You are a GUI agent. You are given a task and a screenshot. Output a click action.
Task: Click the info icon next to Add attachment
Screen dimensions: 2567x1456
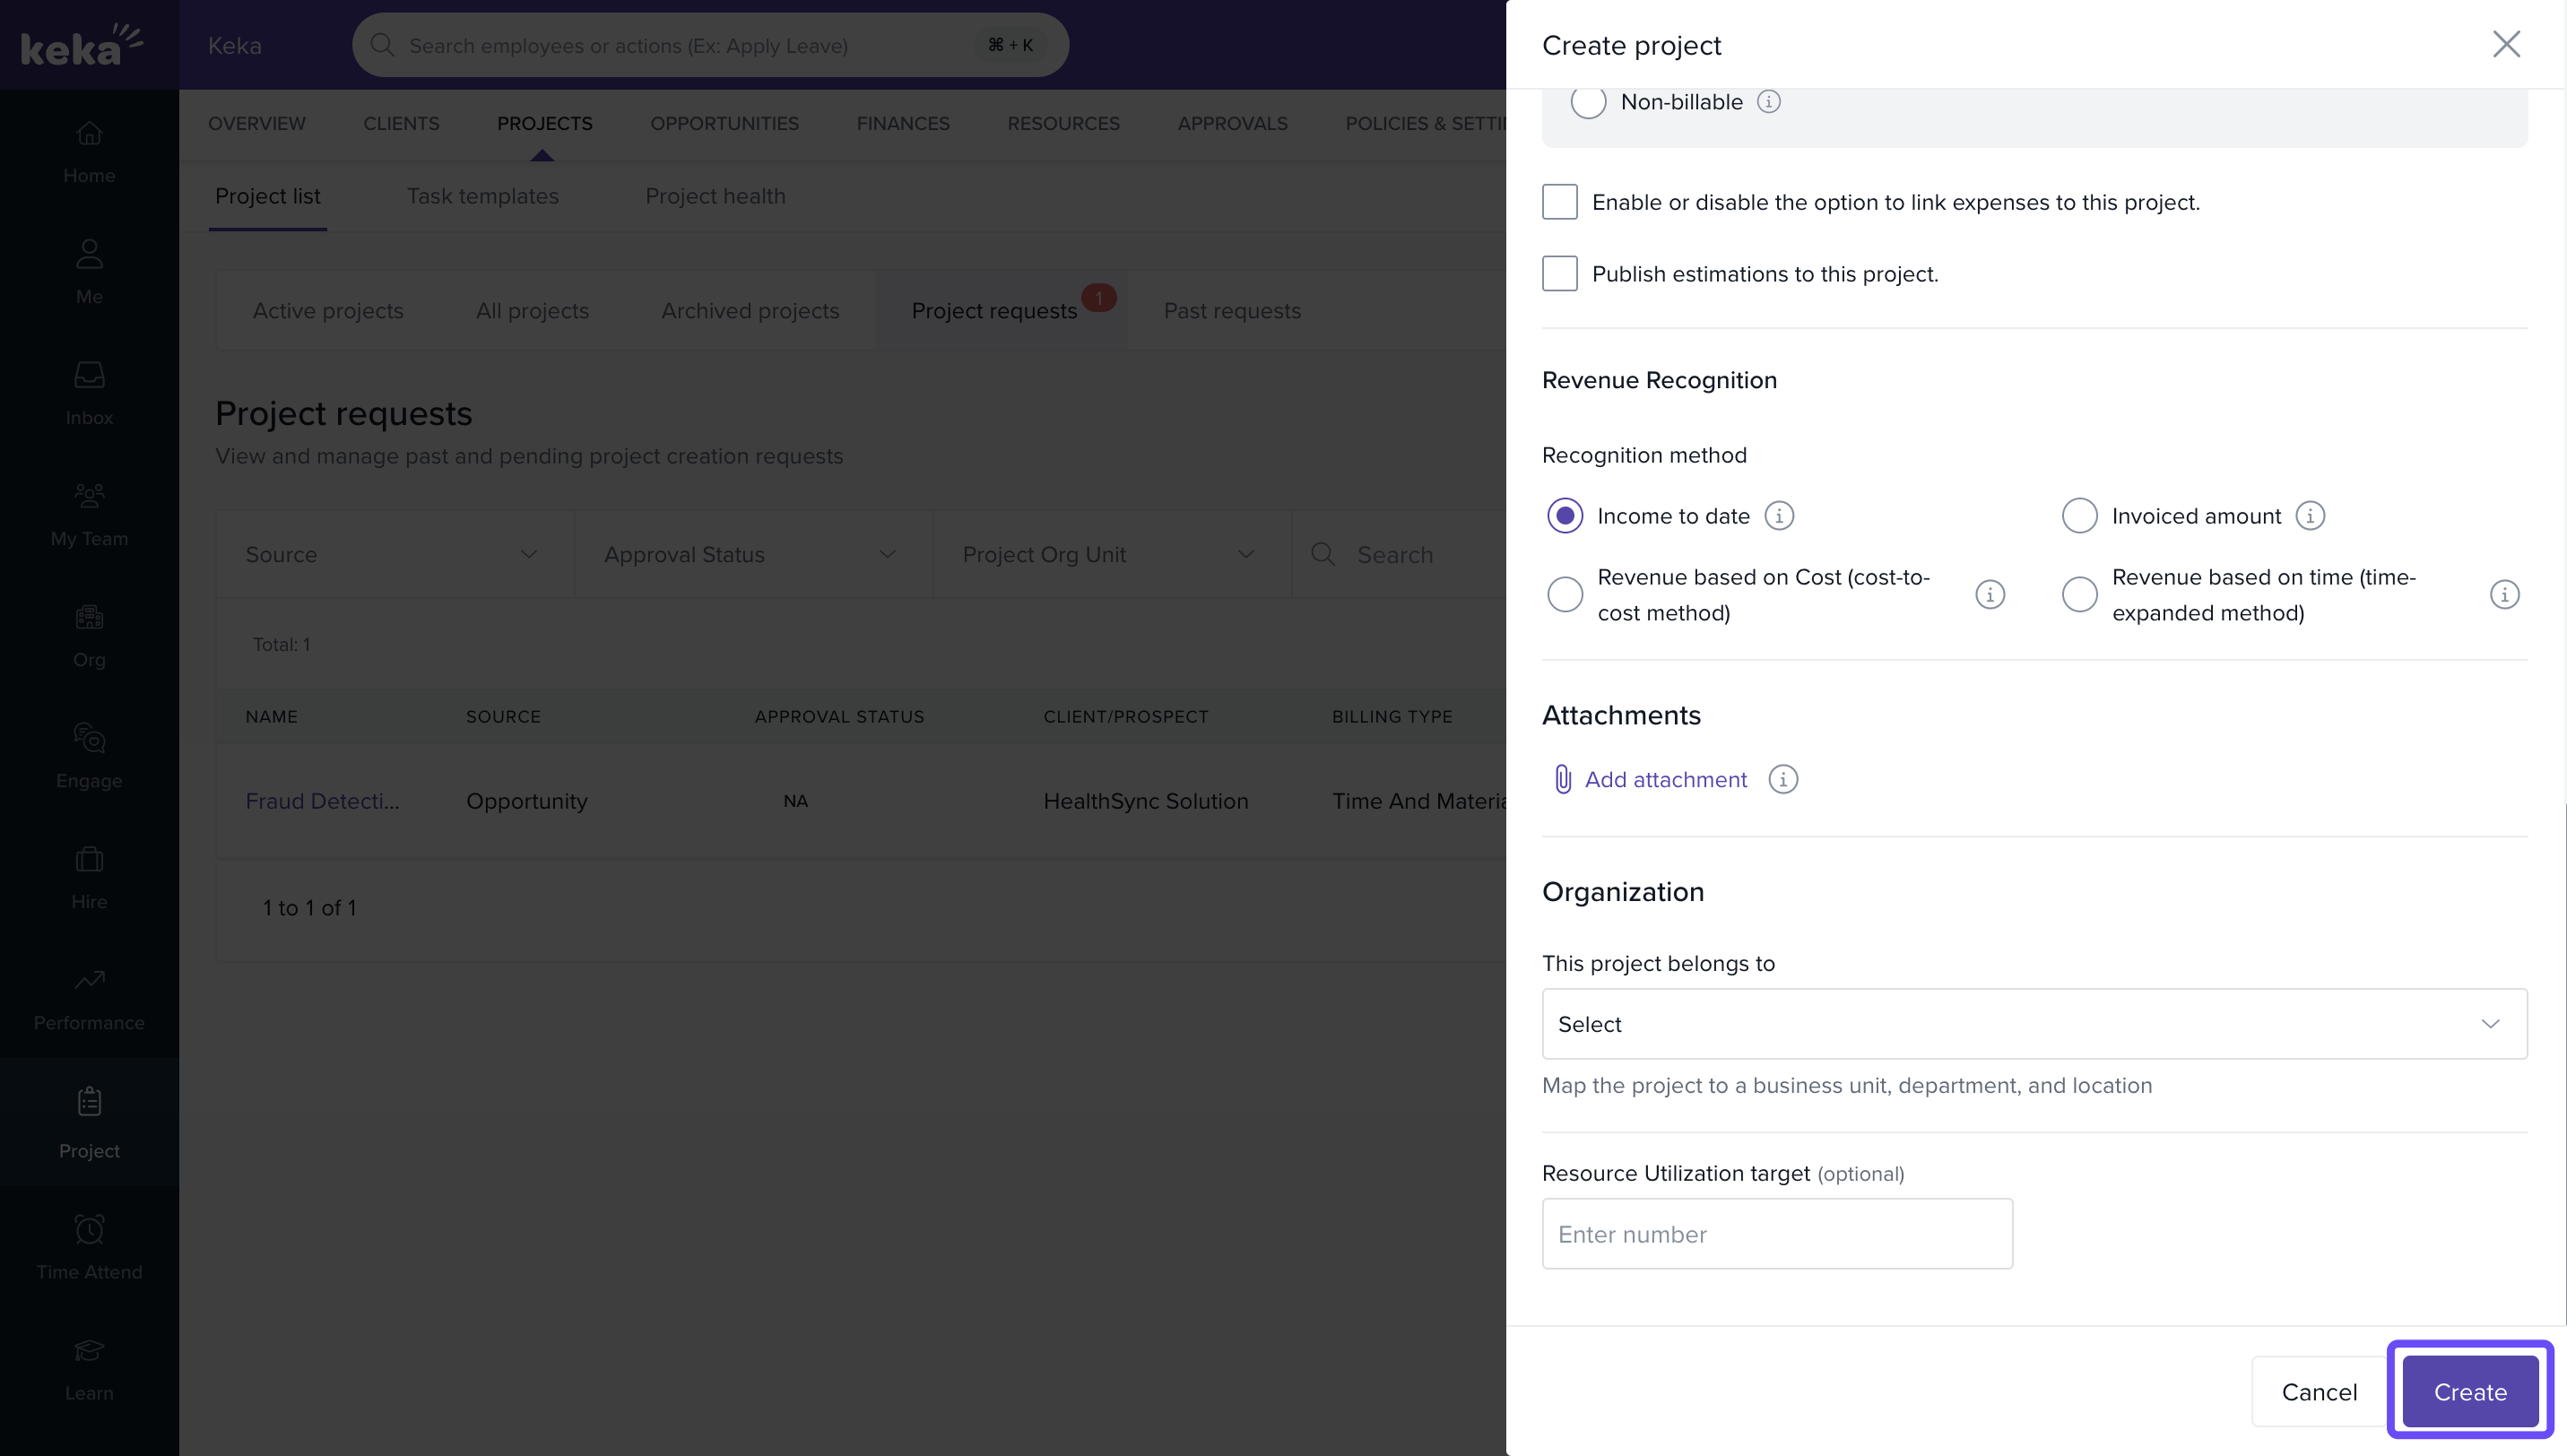point(1783,779)
